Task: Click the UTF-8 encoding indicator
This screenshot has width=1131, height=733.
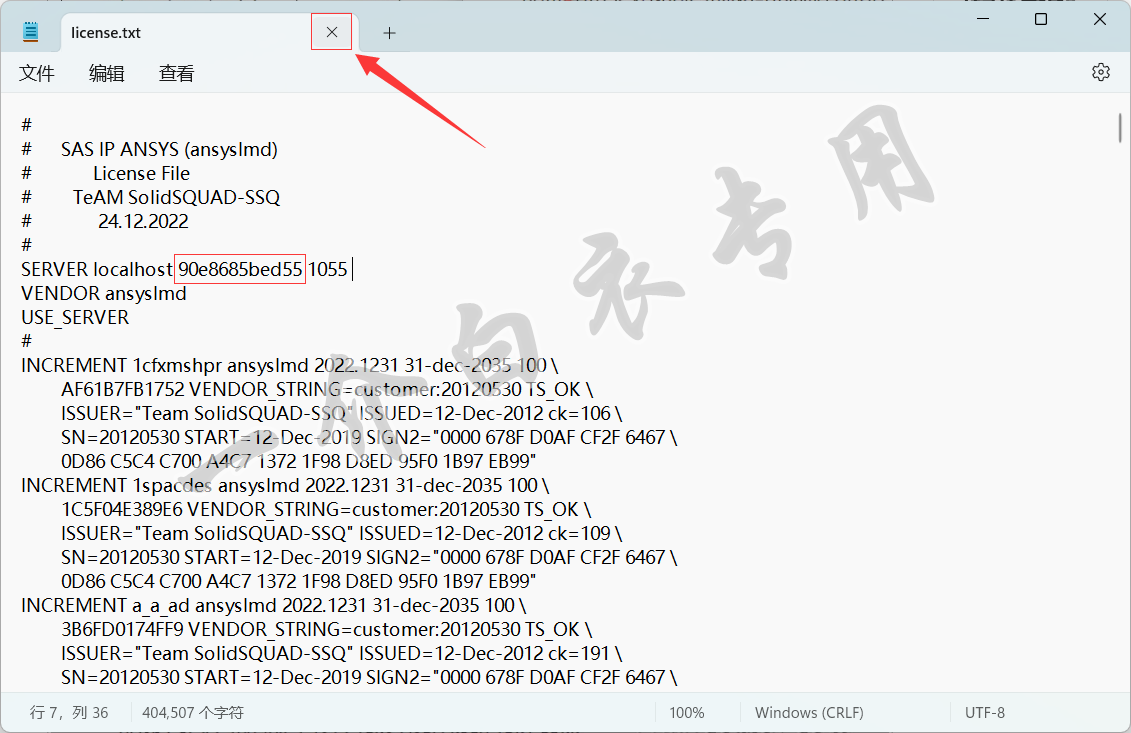Action: coord(985,713)
